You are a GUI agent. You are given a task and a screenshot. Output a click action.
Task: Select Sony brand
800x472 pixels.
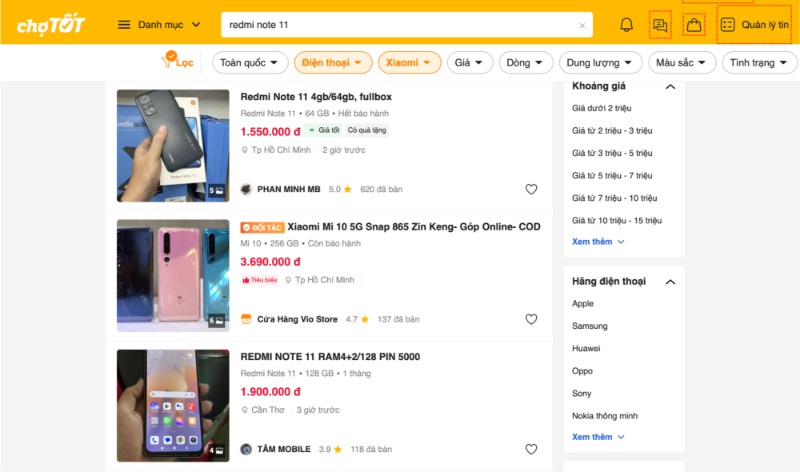[582, 393]
